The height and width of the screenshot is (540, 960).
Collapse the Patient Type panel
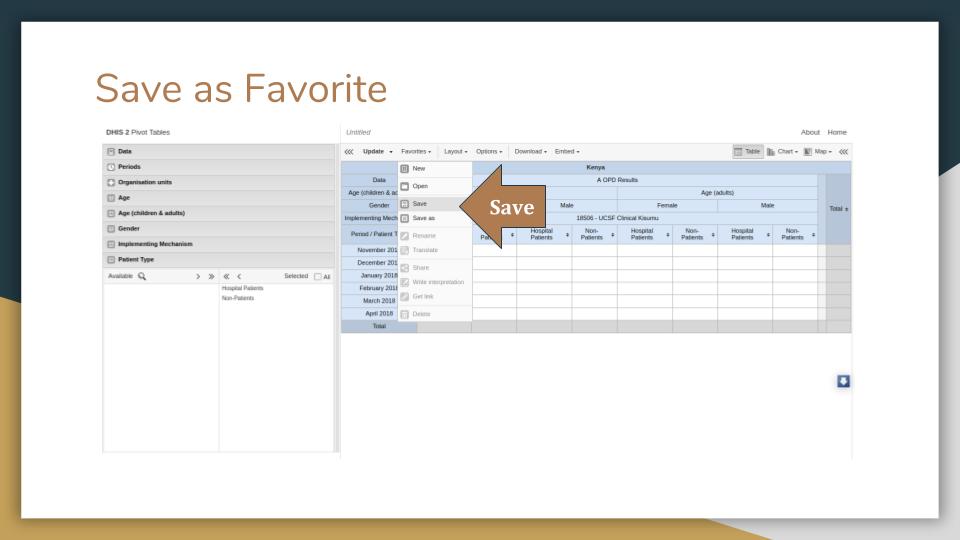tap(219, 260)
